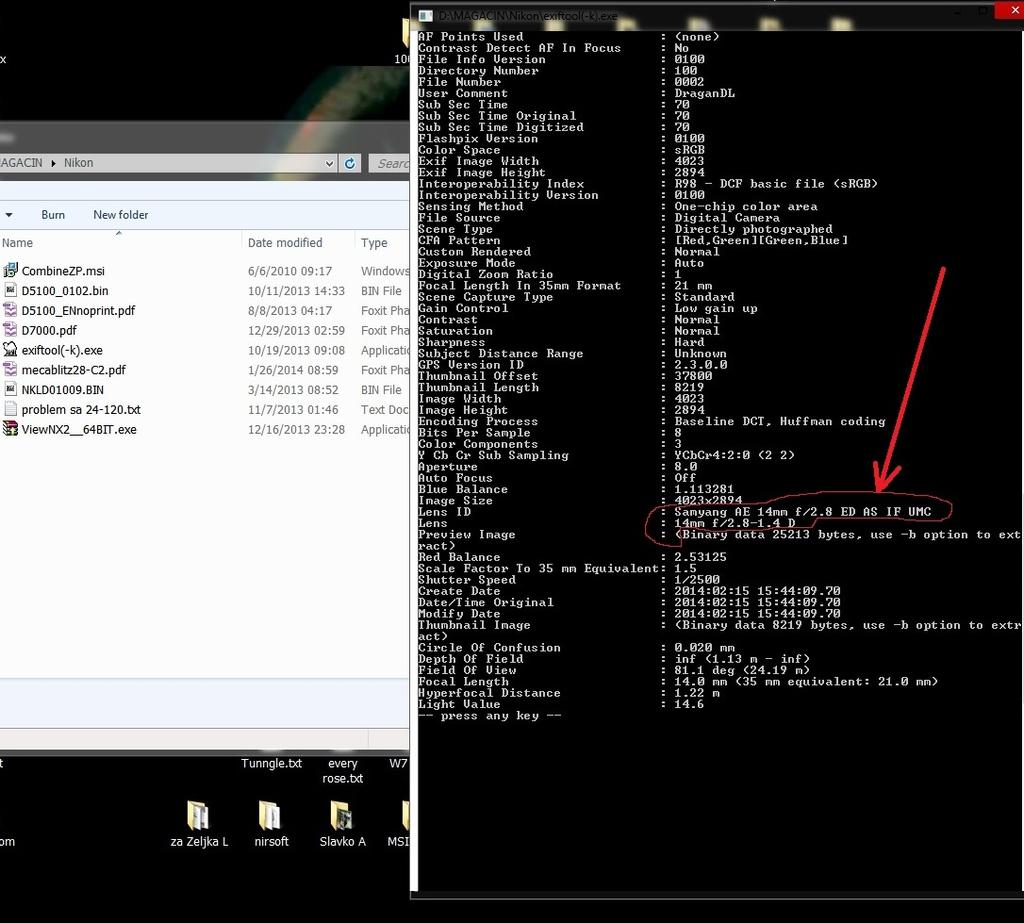Open the nirsoft desktop folder icon

tap(270, 815)
